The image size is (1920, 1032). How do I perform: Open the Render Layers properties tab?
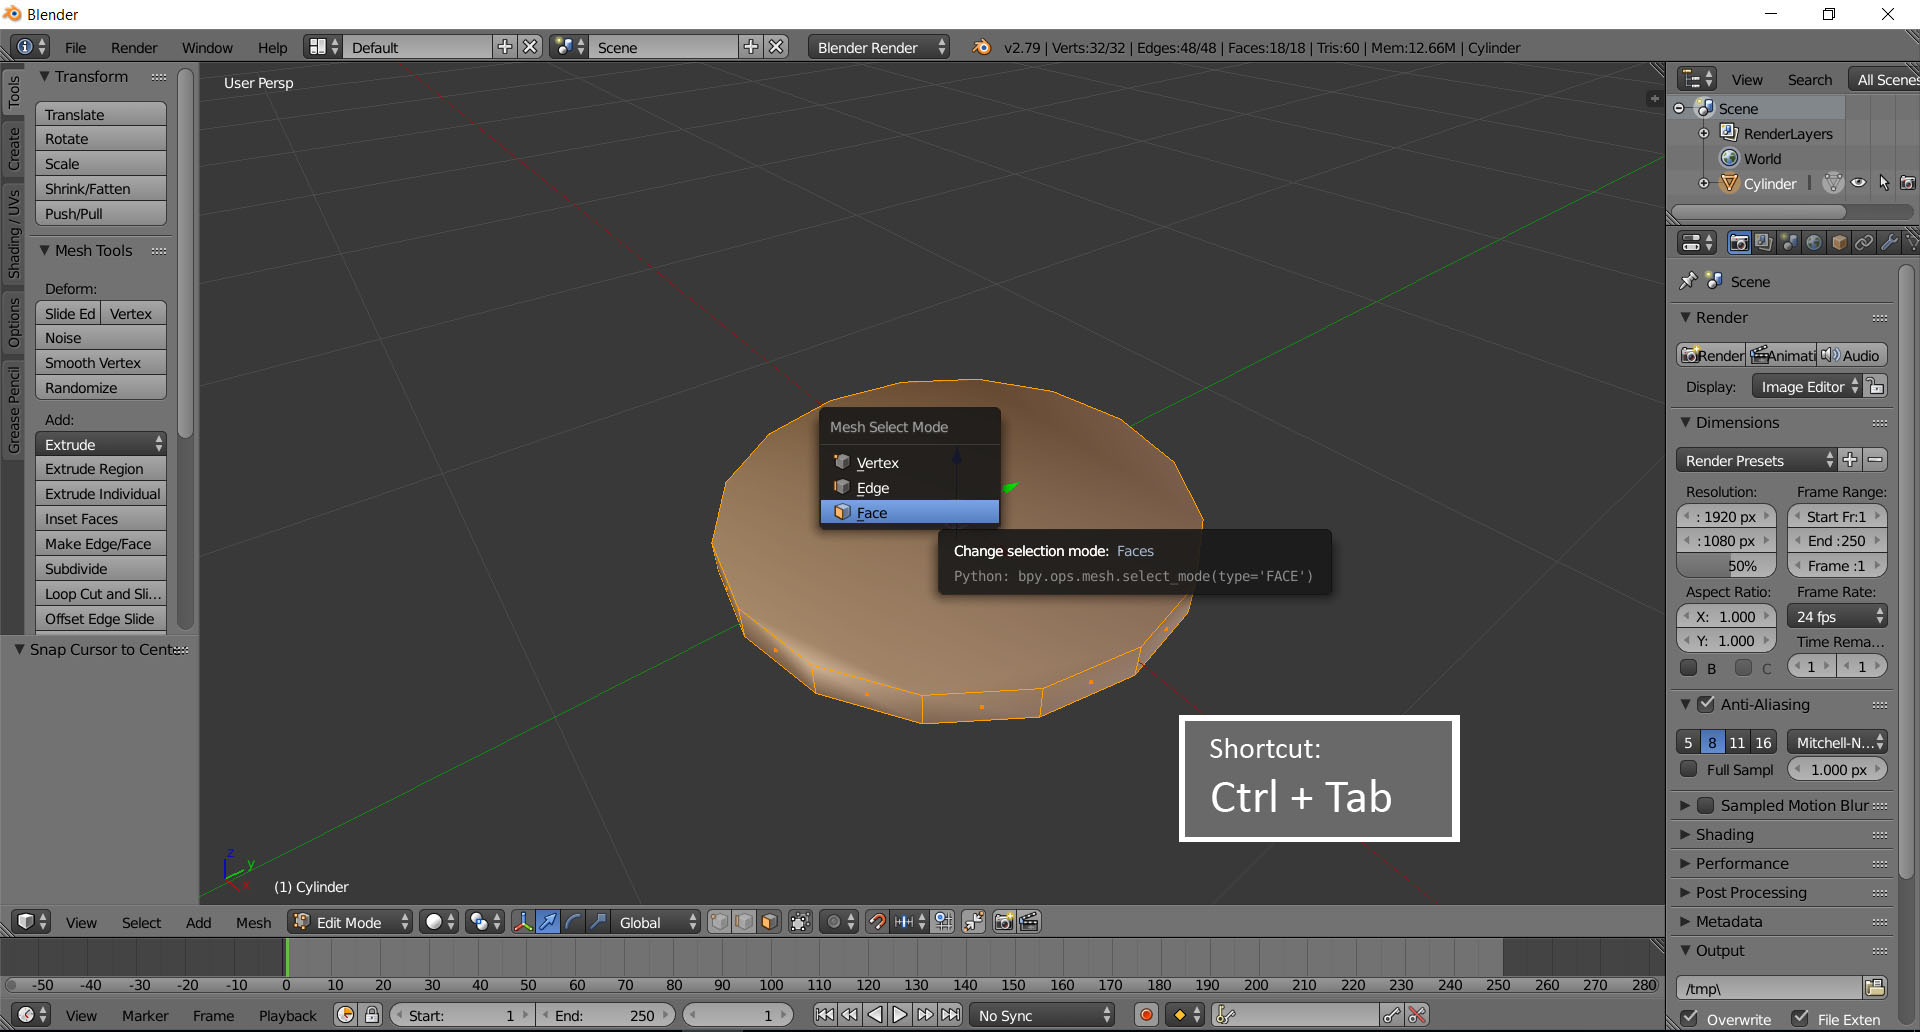tap(1764, 242)
